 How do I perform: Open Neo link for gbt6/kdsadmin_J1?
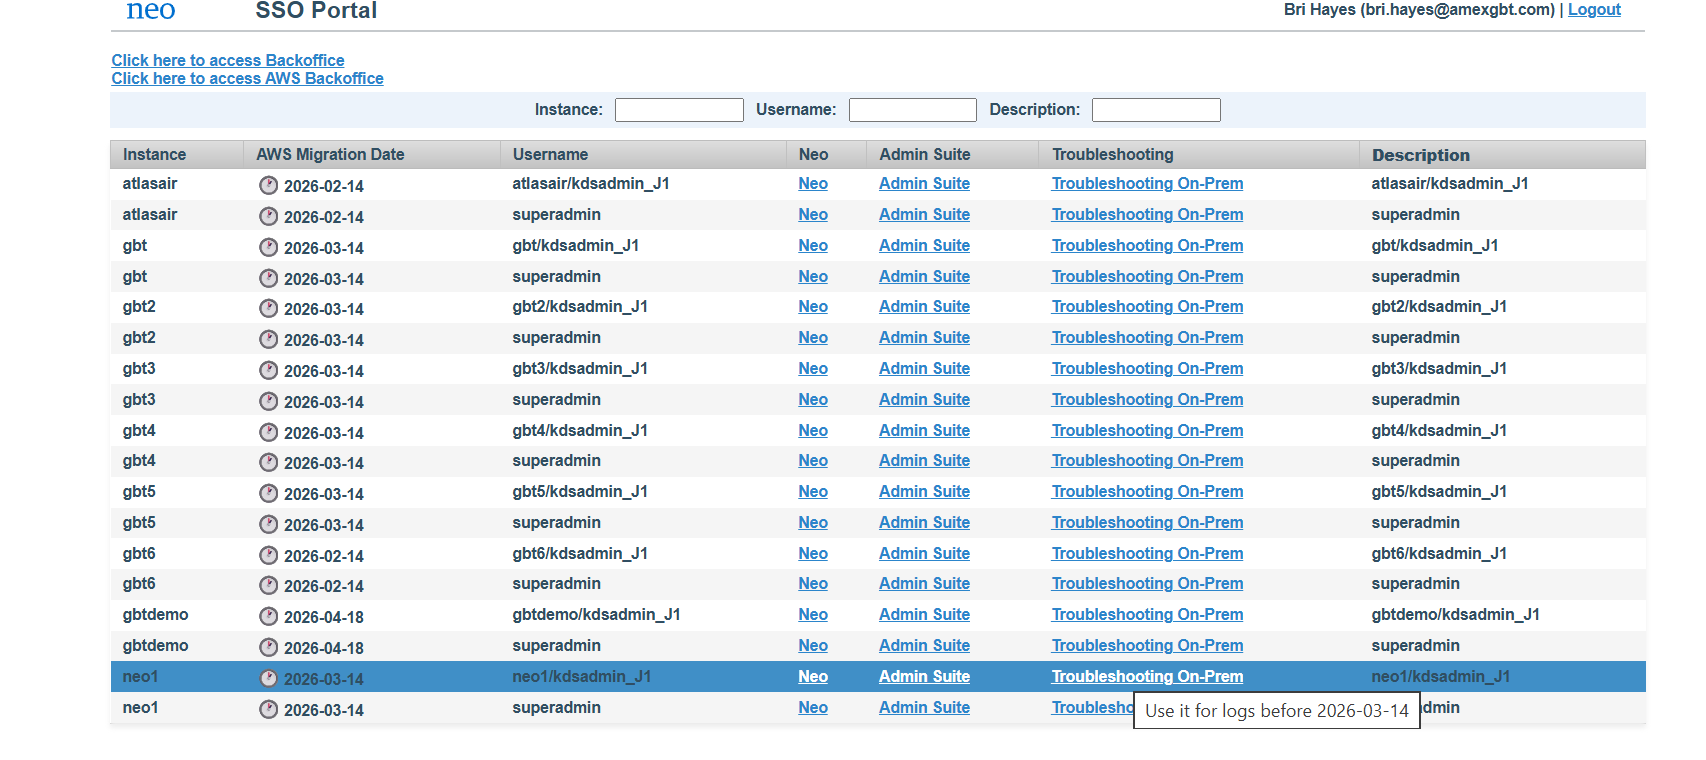click(x=813, y=553)
